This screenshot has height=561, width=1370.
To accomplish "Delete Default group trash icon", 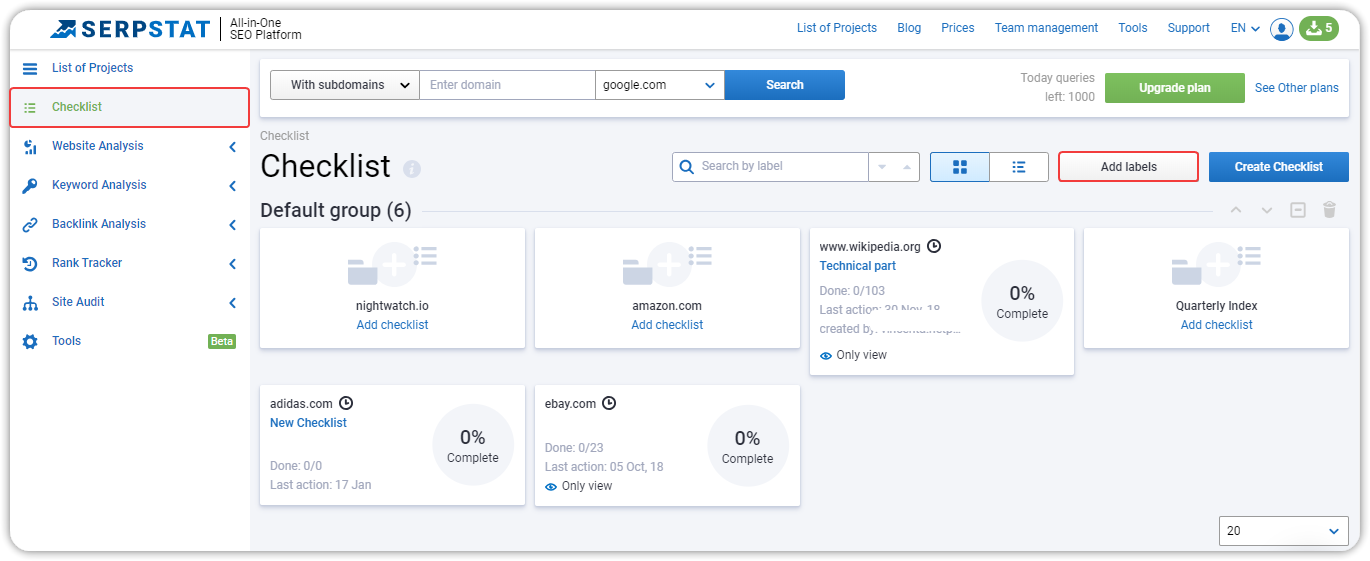I will [1329, 210].
